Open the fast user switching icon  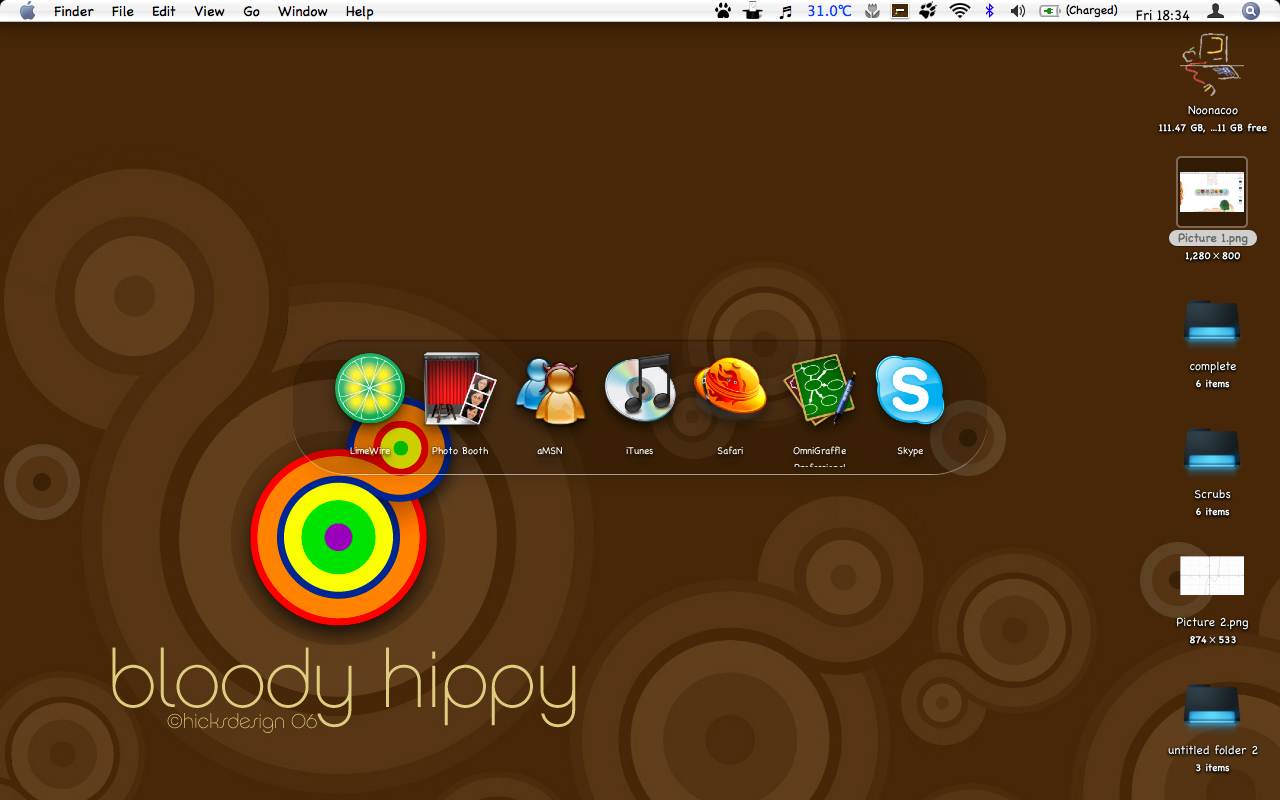[1215, 11]
